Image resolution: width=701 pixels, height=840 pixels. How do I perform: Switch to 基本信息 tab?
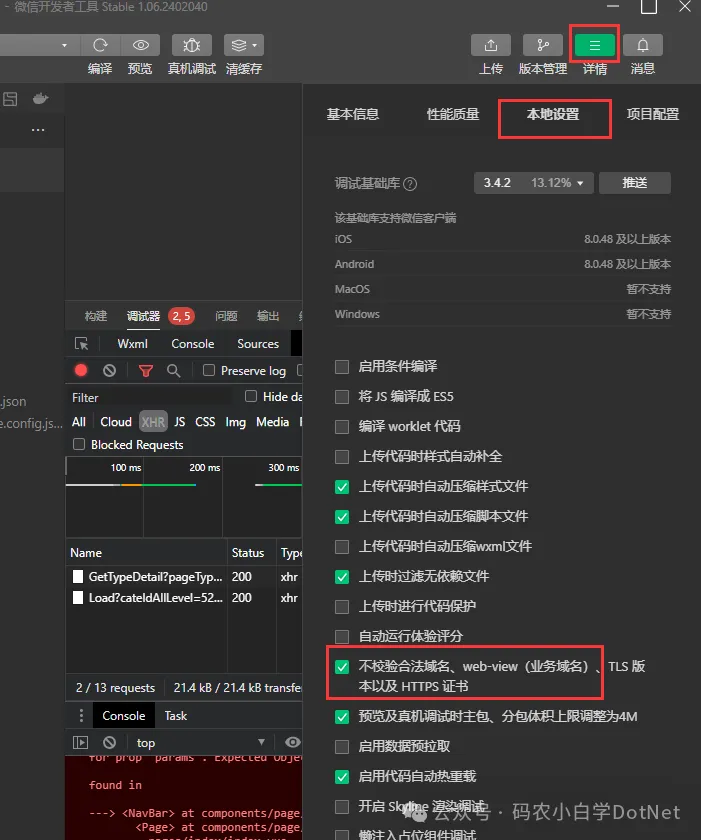(x=353, y=114)
